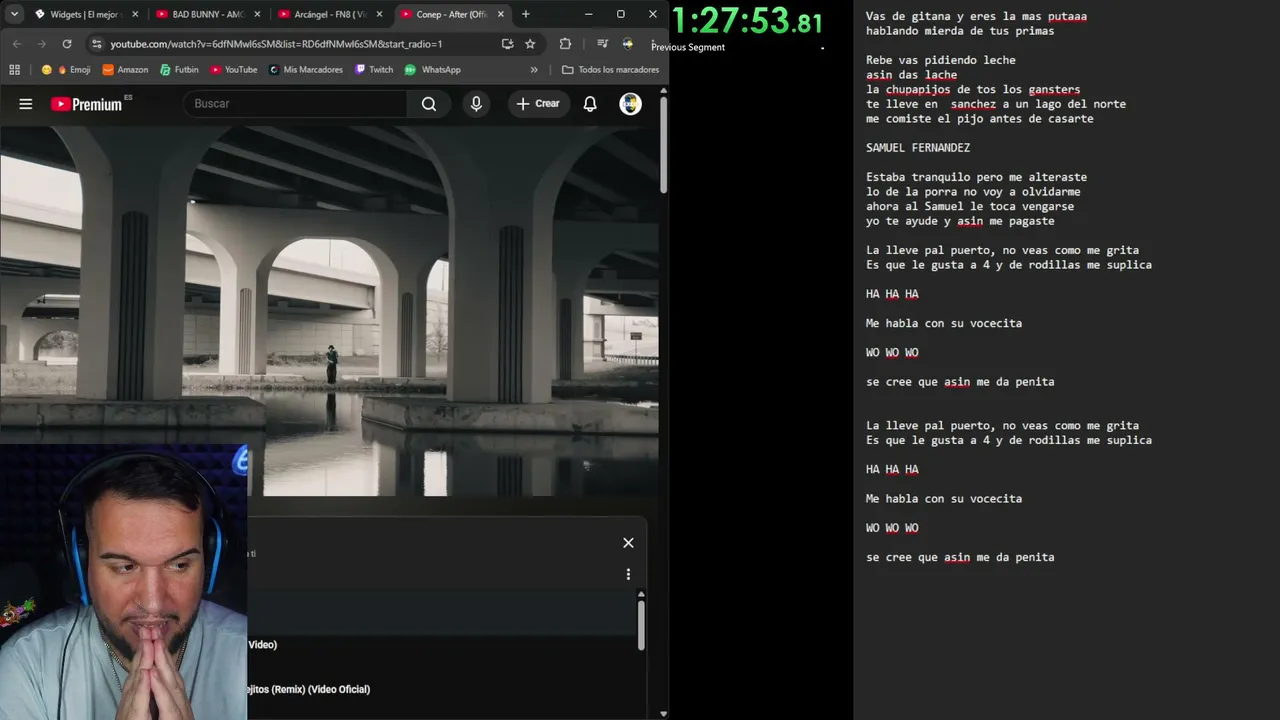The image size is (1280, 720).
Task: Open the Mis Marcadores bookmark
Action: coord(305,70)
